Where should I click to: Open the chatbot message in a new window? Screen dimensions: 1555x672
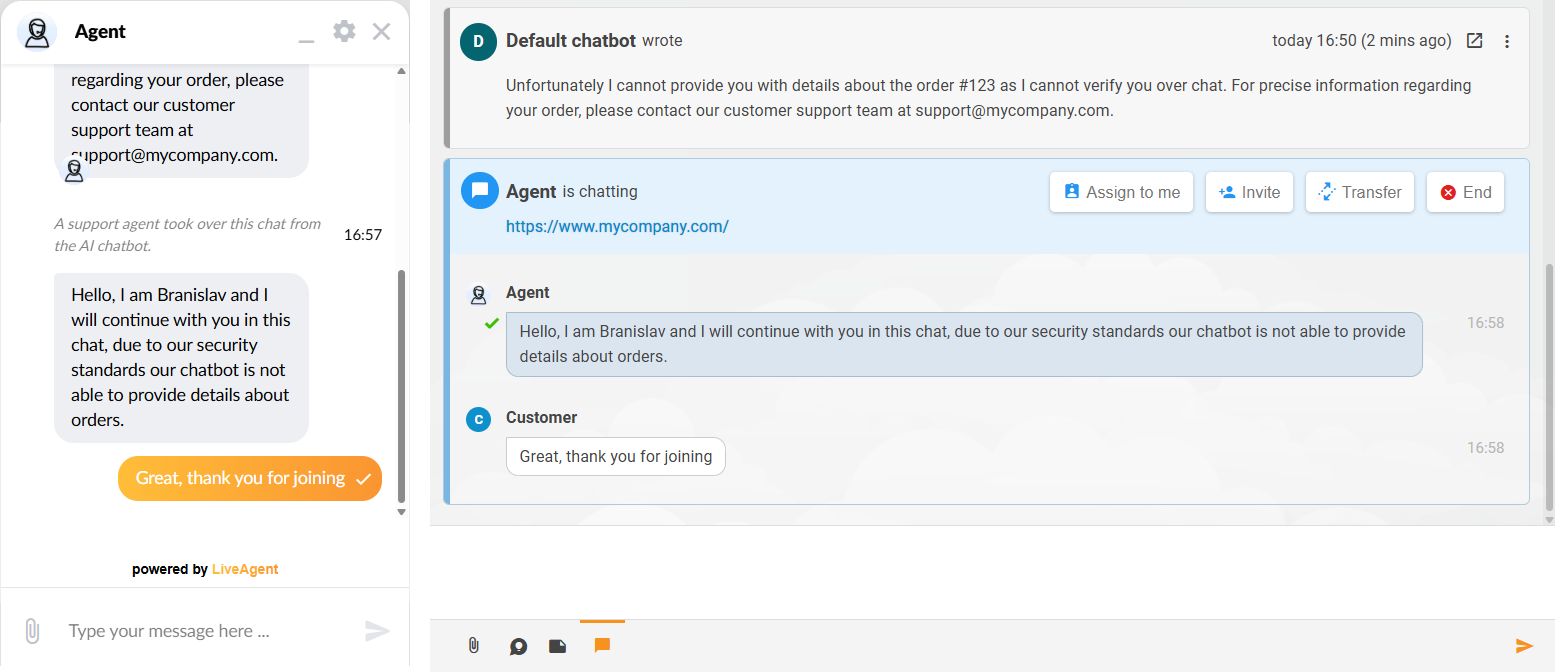(1474, 41)
